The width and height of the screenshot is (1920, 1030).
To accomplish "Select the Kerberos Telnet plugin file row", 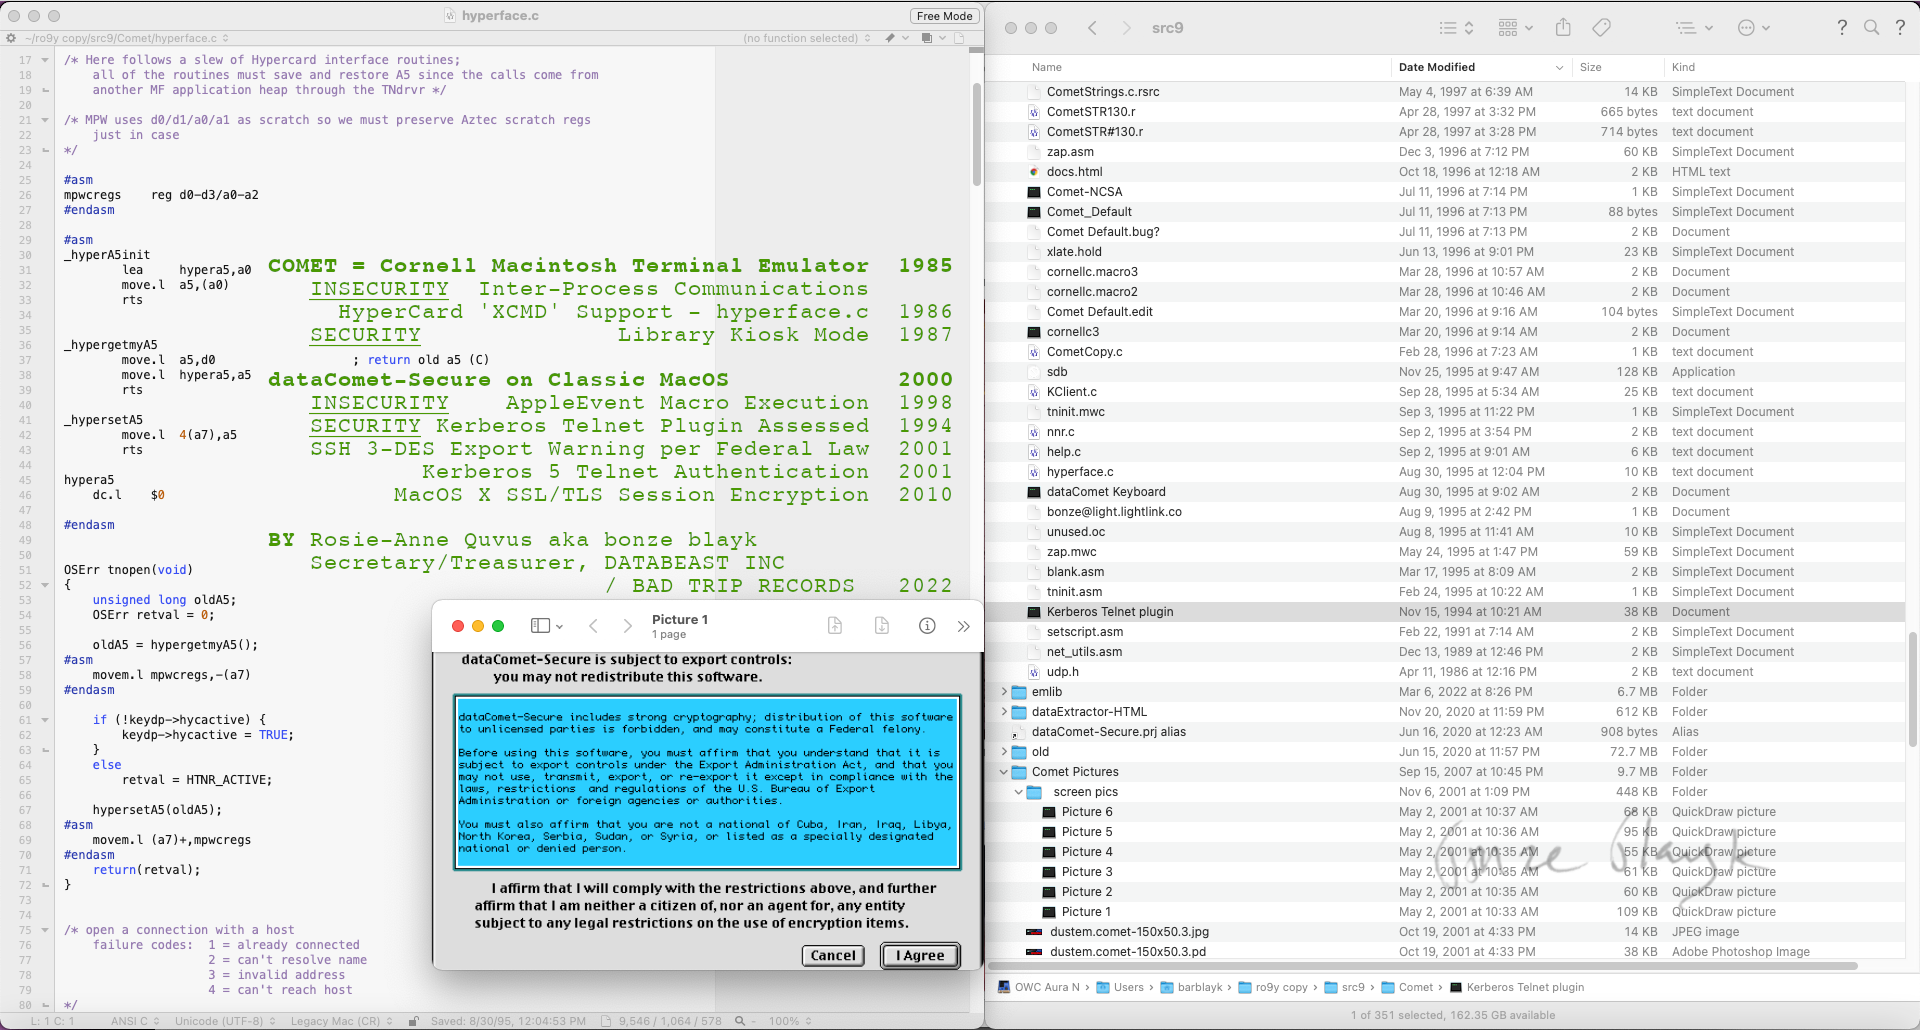I will tap(1445, 612).
